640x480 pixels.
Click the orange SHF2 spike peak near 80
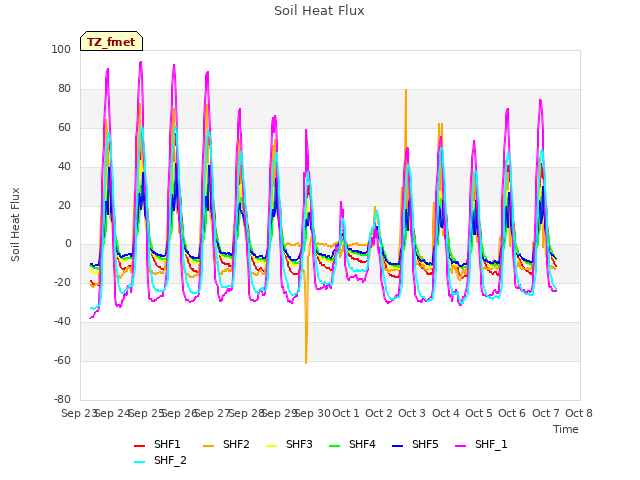(x=406, y=90)
